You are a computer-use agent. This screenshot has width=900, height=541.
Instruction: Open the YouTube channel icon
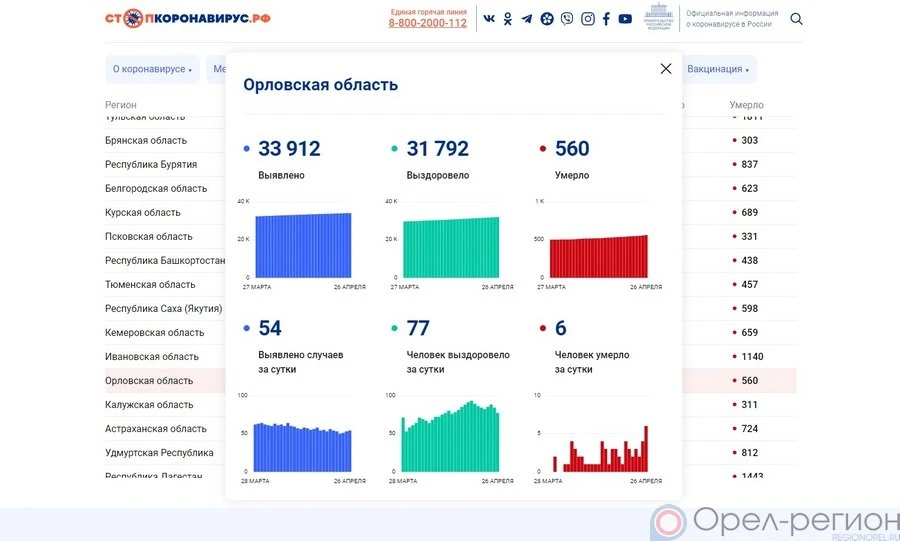click(x=625, y=19)
